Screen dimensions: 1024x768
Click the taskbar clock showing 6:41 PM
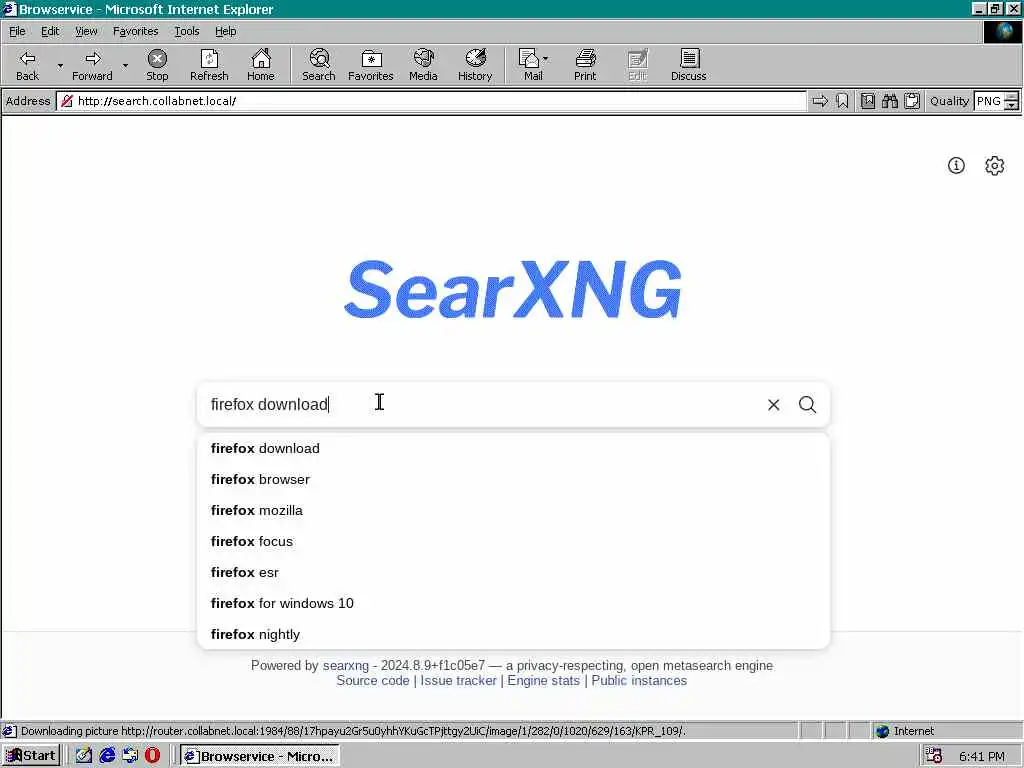(982, 756)
